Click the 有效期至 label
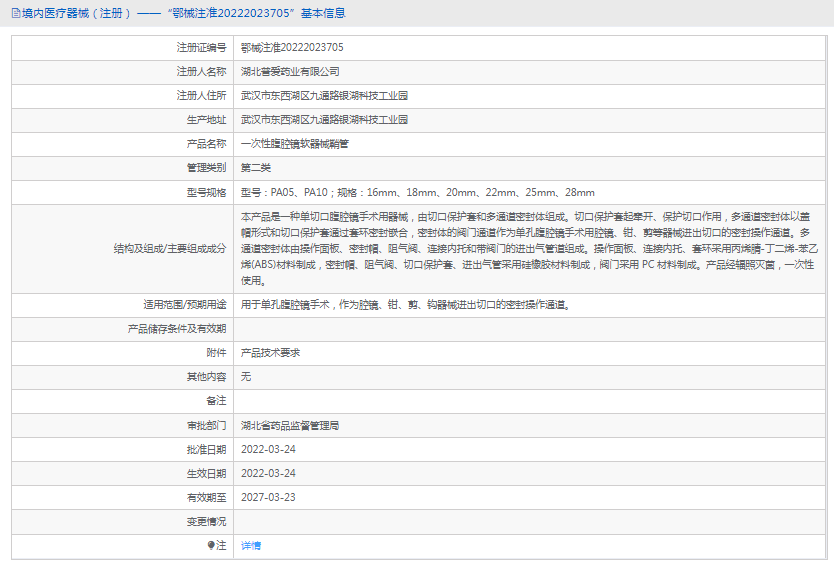 point(206,497)
